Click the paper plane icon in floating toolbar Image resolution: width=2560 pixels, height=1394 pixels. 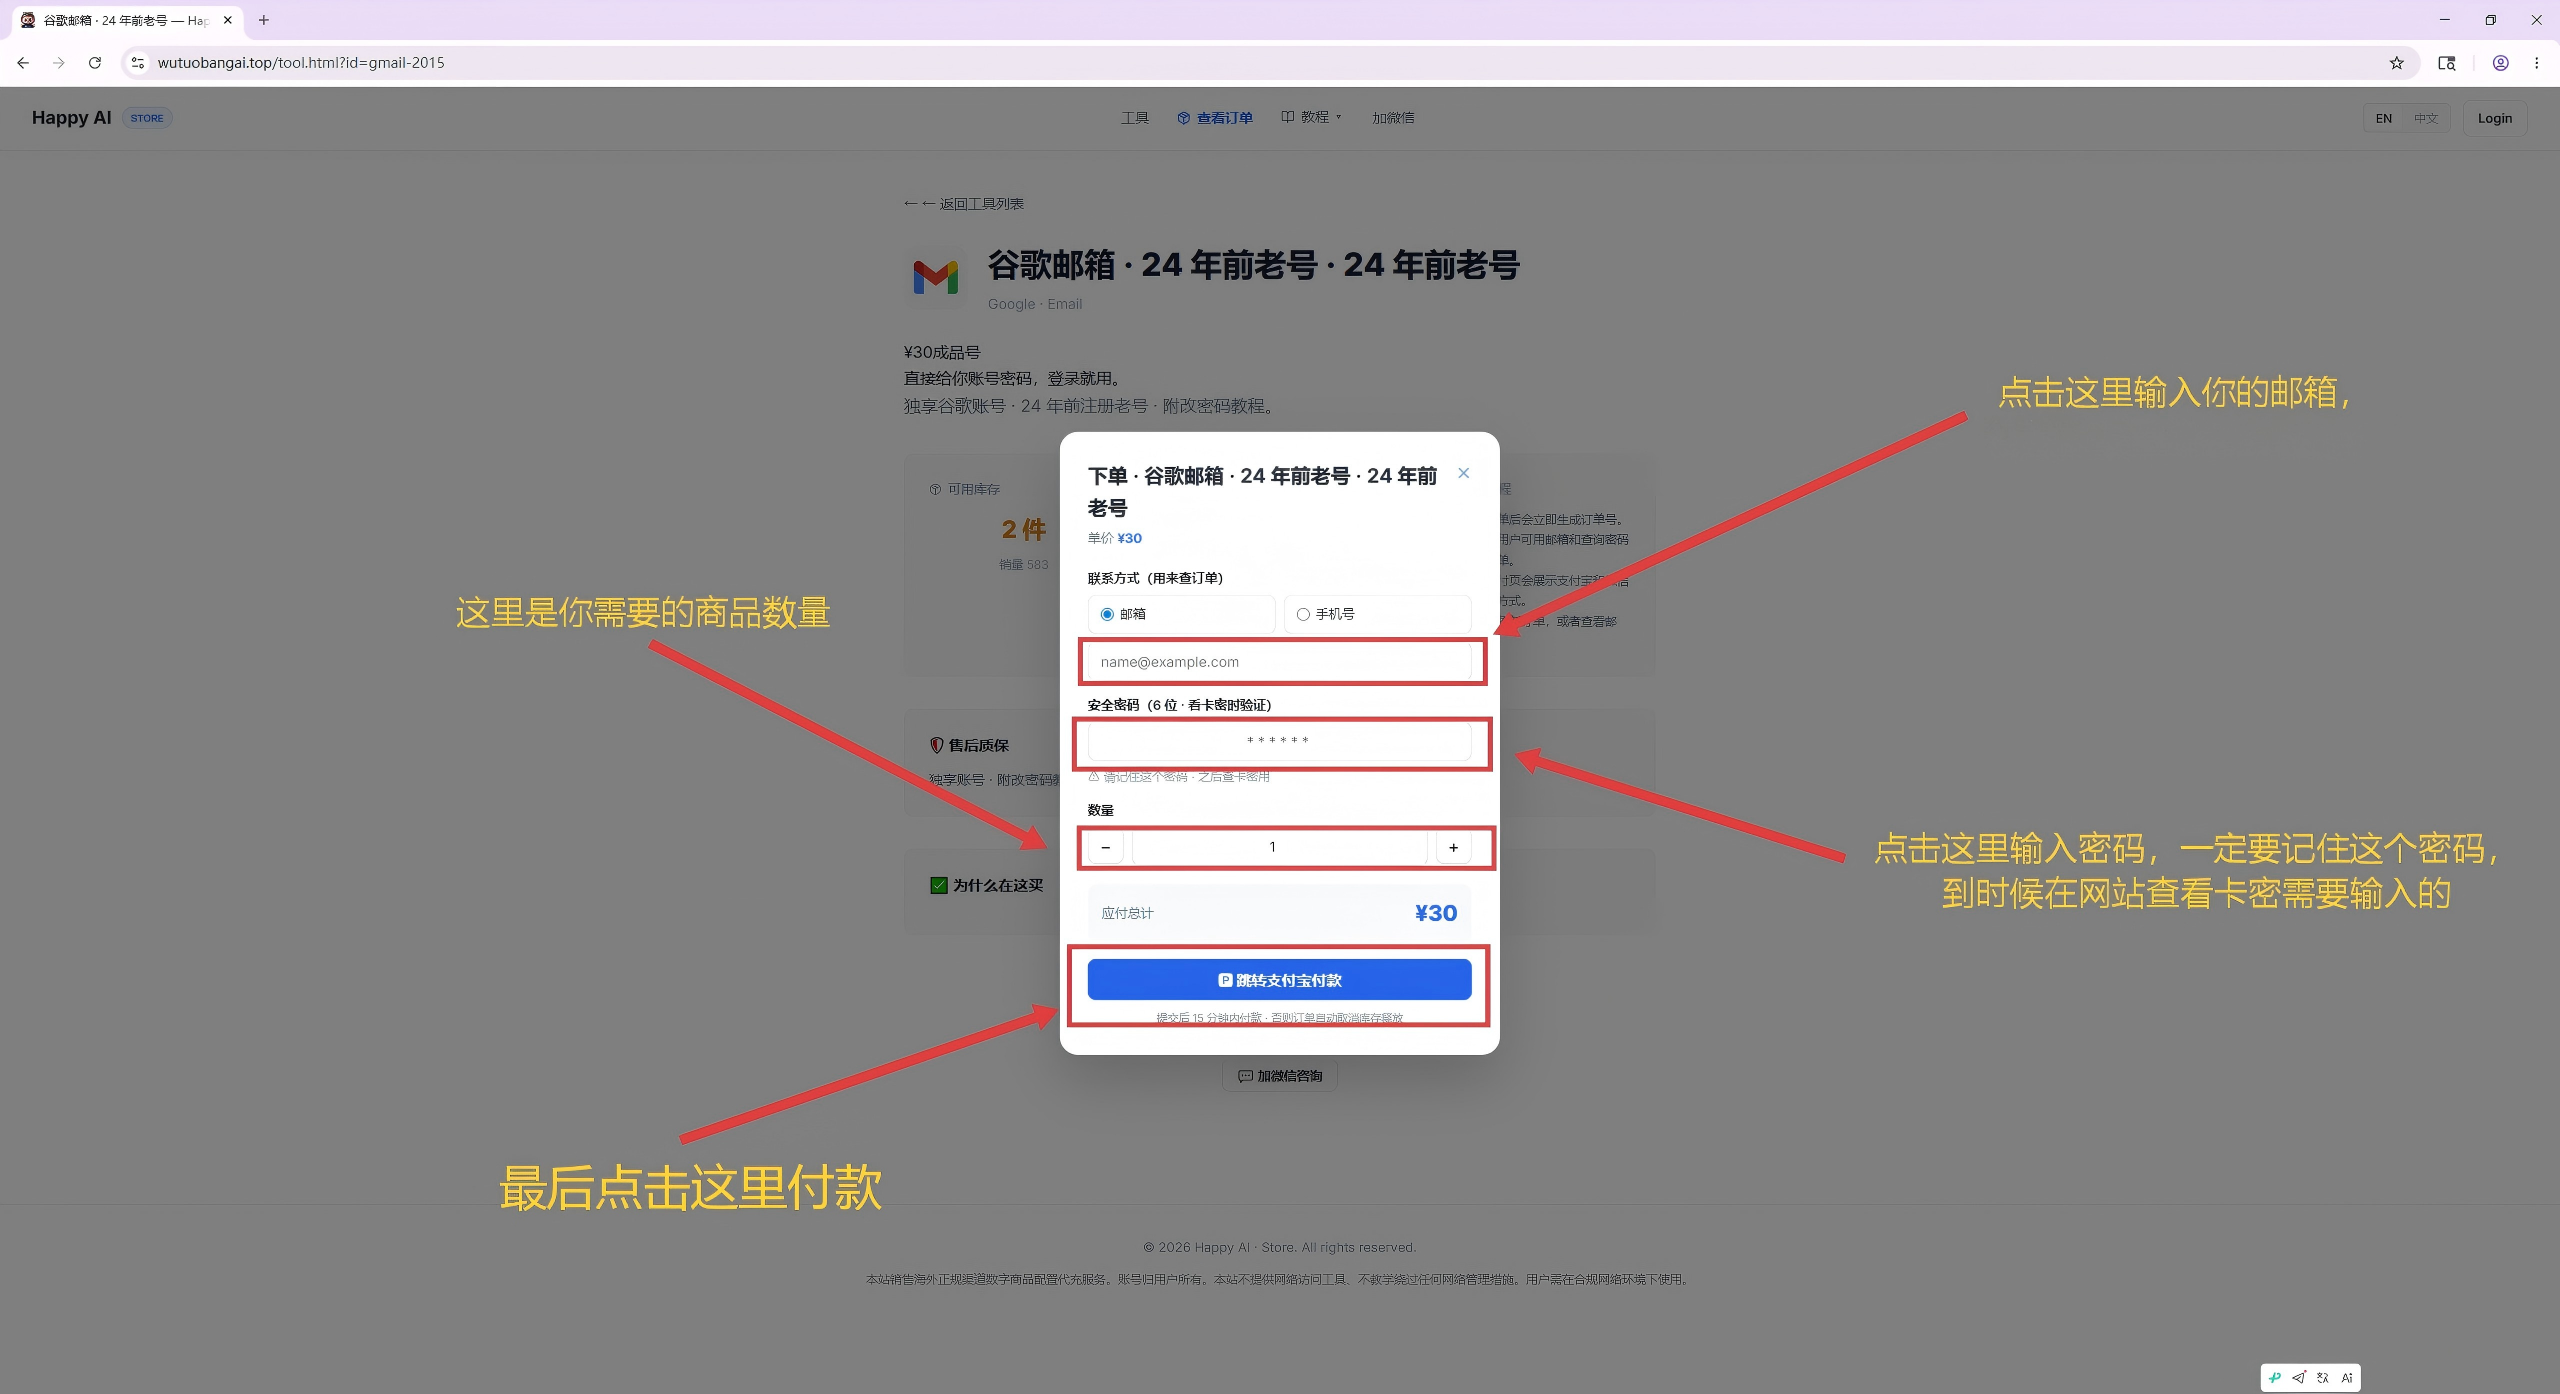[2298, 1377]
